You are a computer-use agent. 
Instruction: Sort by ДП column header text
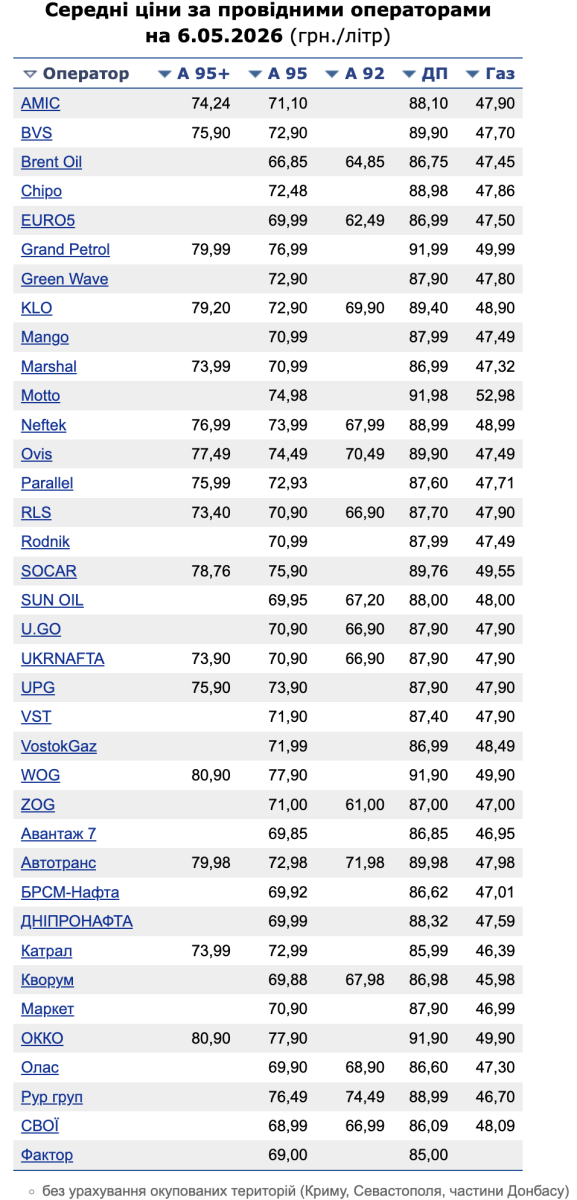tap(434, 74)
